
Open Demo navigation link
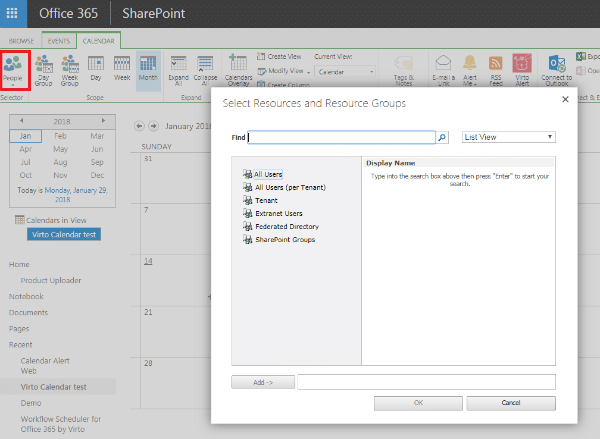pyautogui.click(x=31, y=403)
